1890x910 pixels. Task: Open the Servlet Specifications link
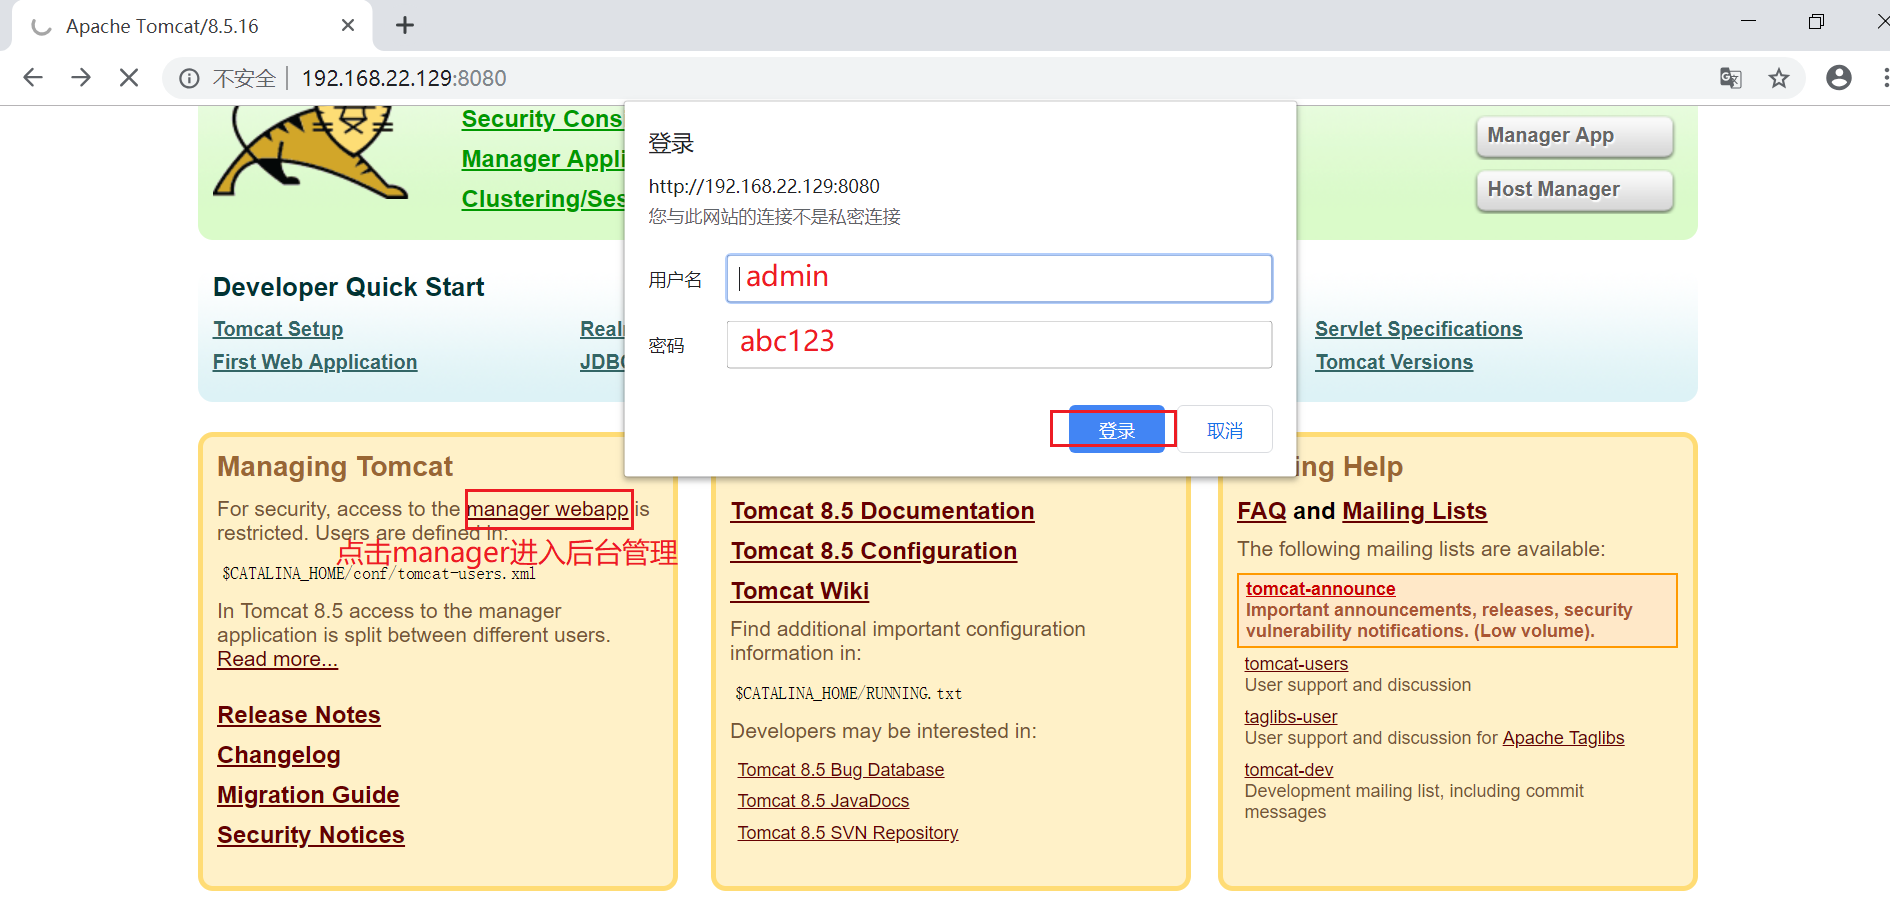(x=1418, y=329)
